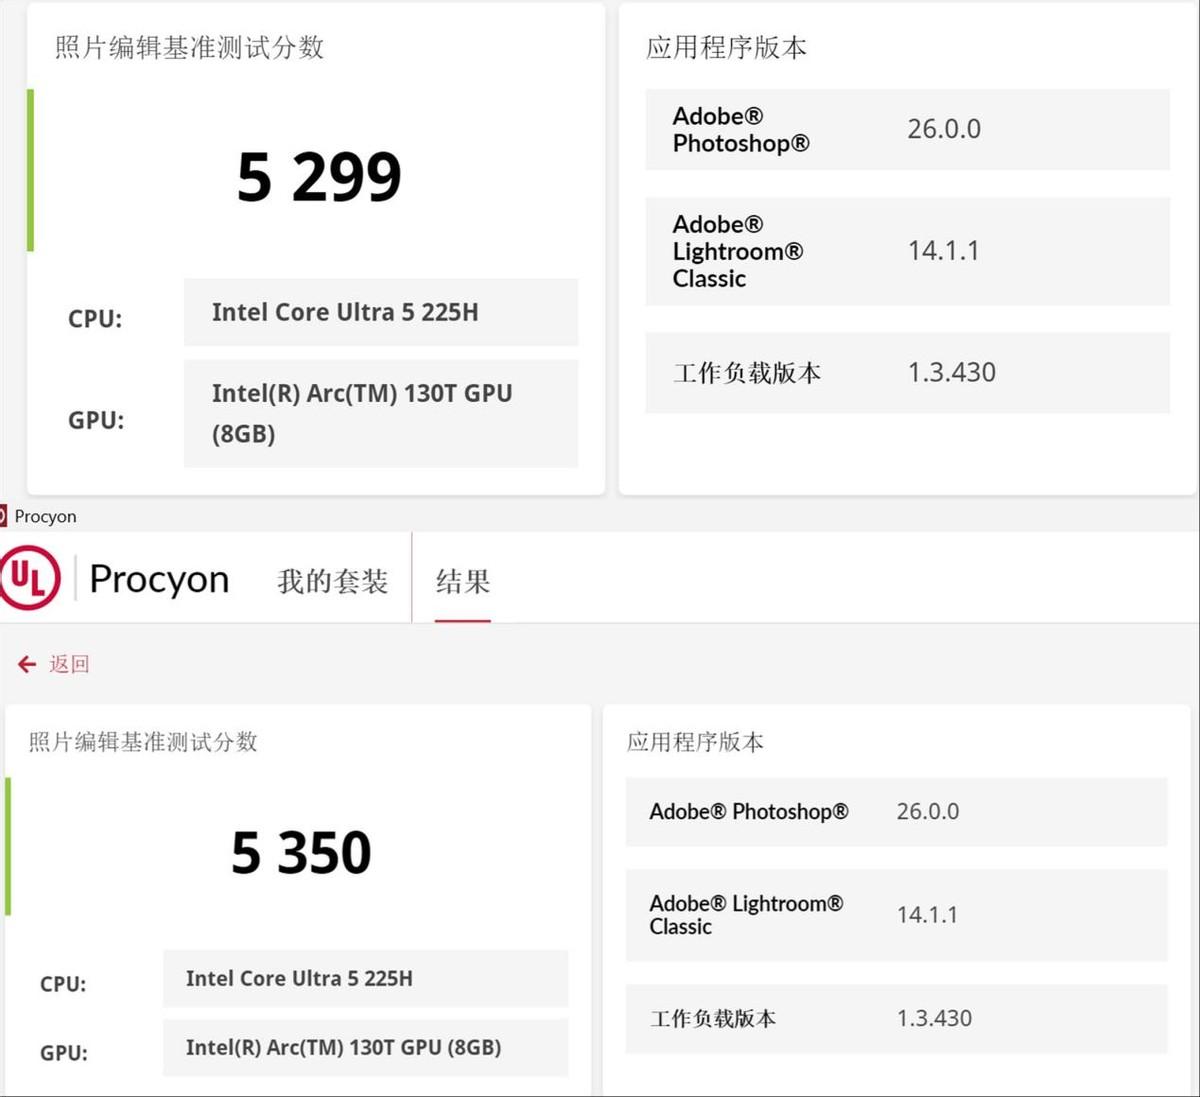Image resolution: width=1200 pixels, height=1097 pixels.
Task: Click the back arrow icon
Action: 27,664
